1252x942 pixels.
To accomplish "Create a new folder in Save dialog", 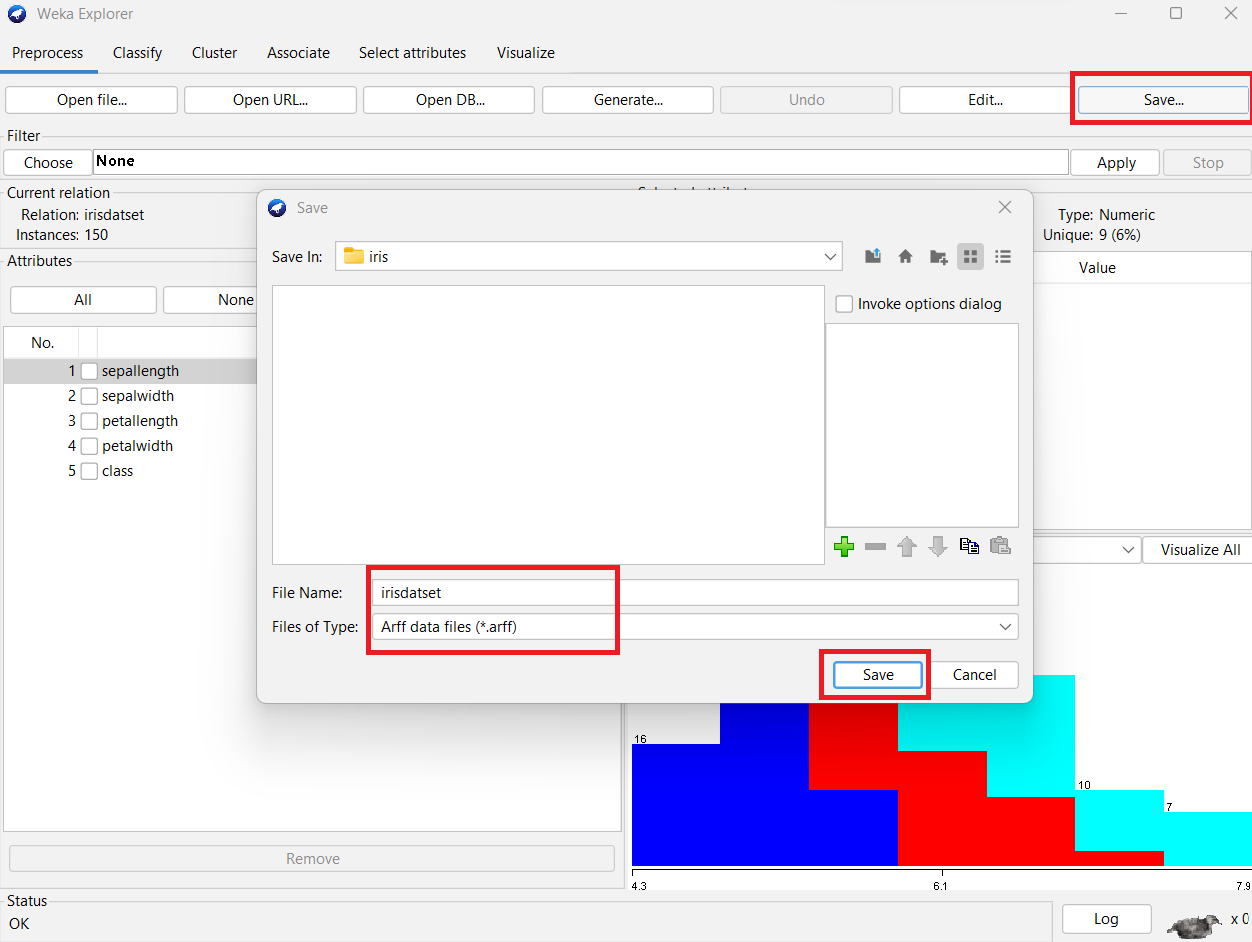I will pyautogui.click(x=938, y=257).
